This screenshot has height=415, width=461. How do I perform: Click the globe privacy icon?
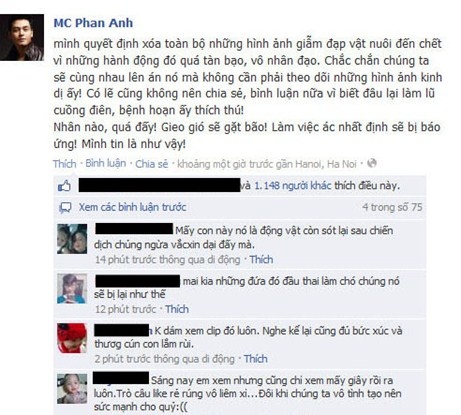(372, 163)
